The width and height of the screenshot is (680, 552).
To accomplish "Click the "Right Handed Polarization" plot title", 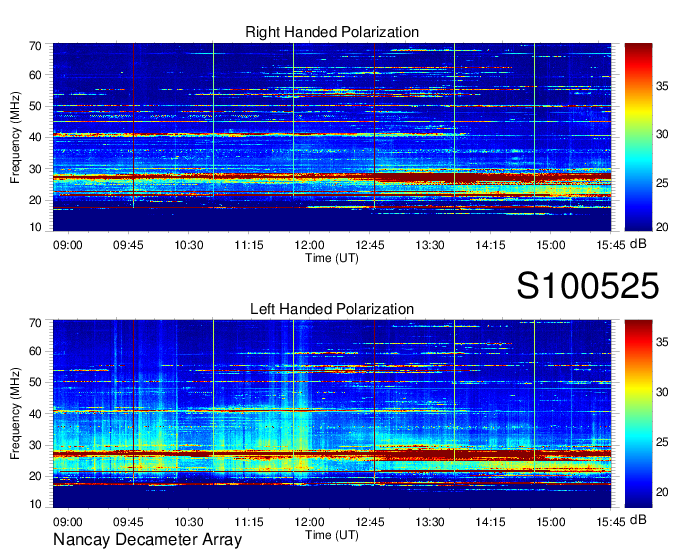I will [x=332, y=32].
